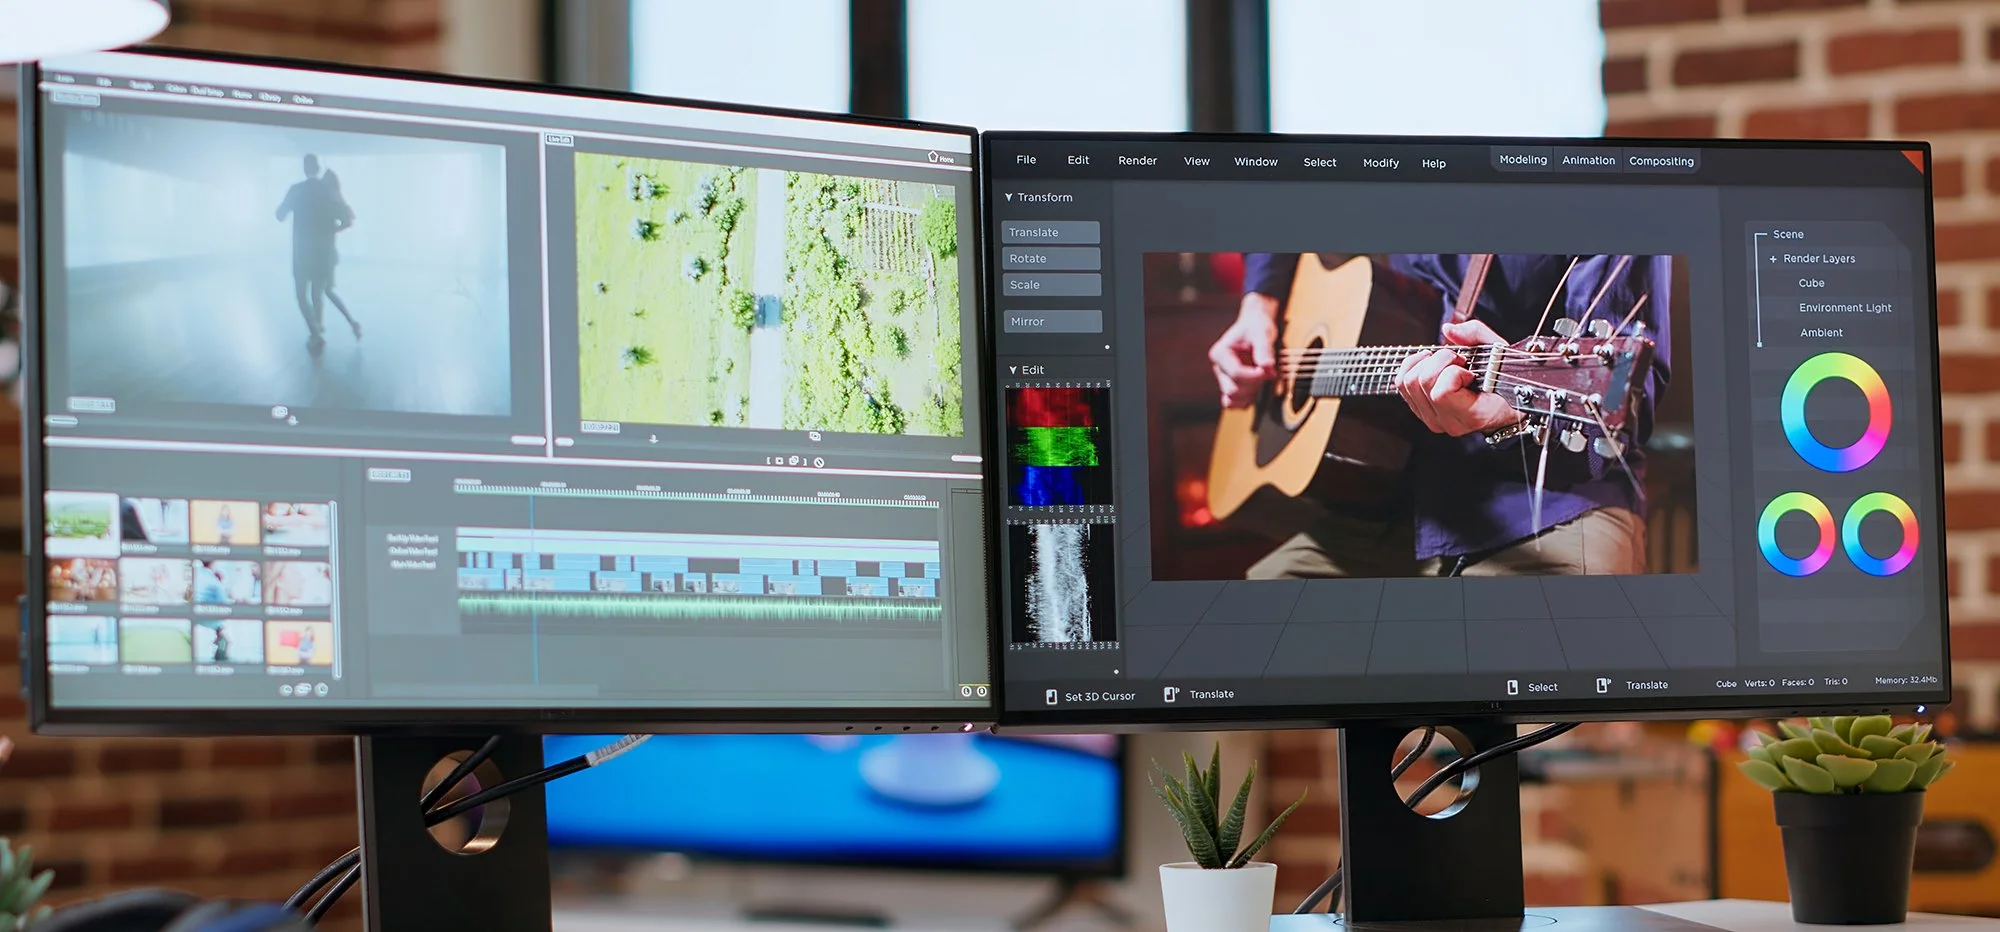Click the Mirror button
This screenshot has width=2000, height=932.
[x=1052, y=321]
